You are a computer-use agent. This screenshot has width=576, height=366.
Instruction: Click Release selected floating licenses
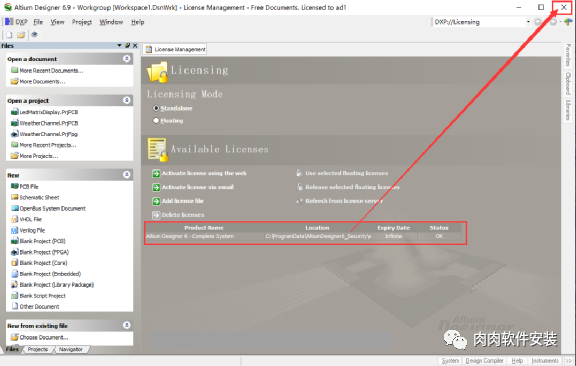click(x=348, y=187)
